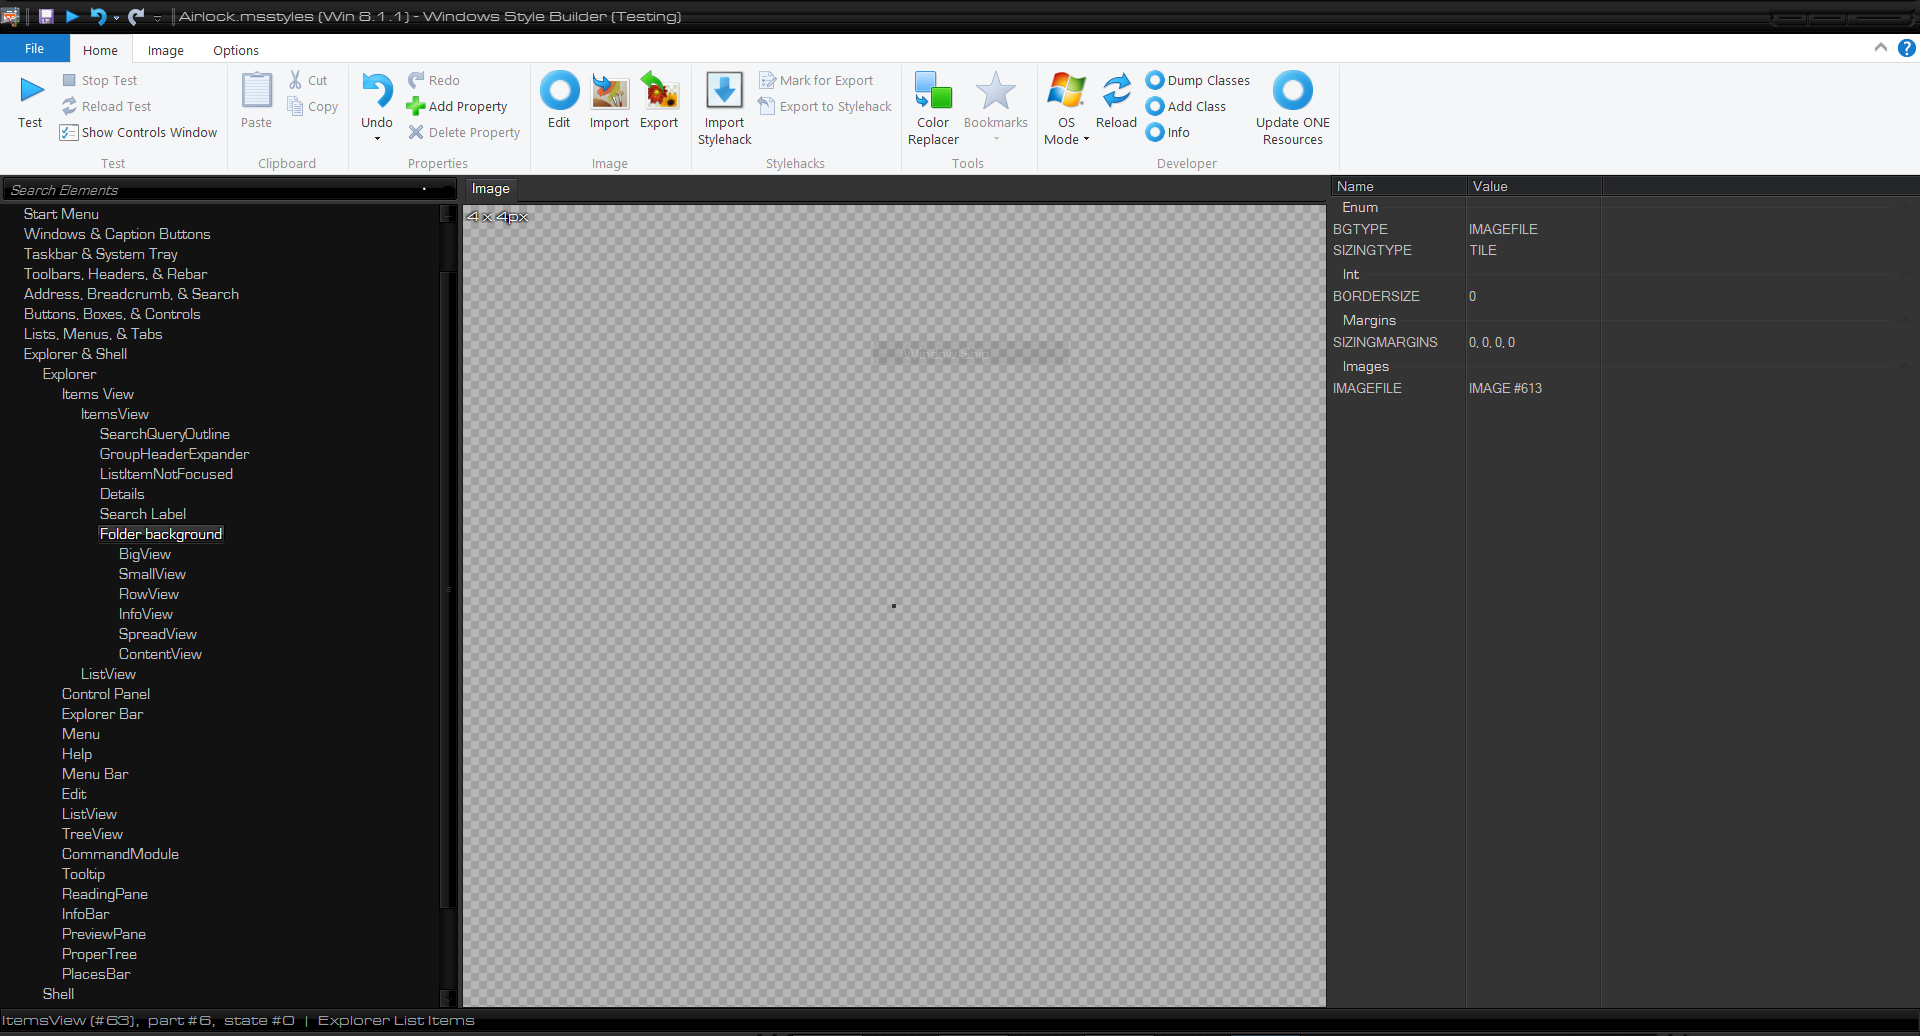1920x1036 pixels.
Task: Click the Reload Test icon
Action: pos(69,106)
